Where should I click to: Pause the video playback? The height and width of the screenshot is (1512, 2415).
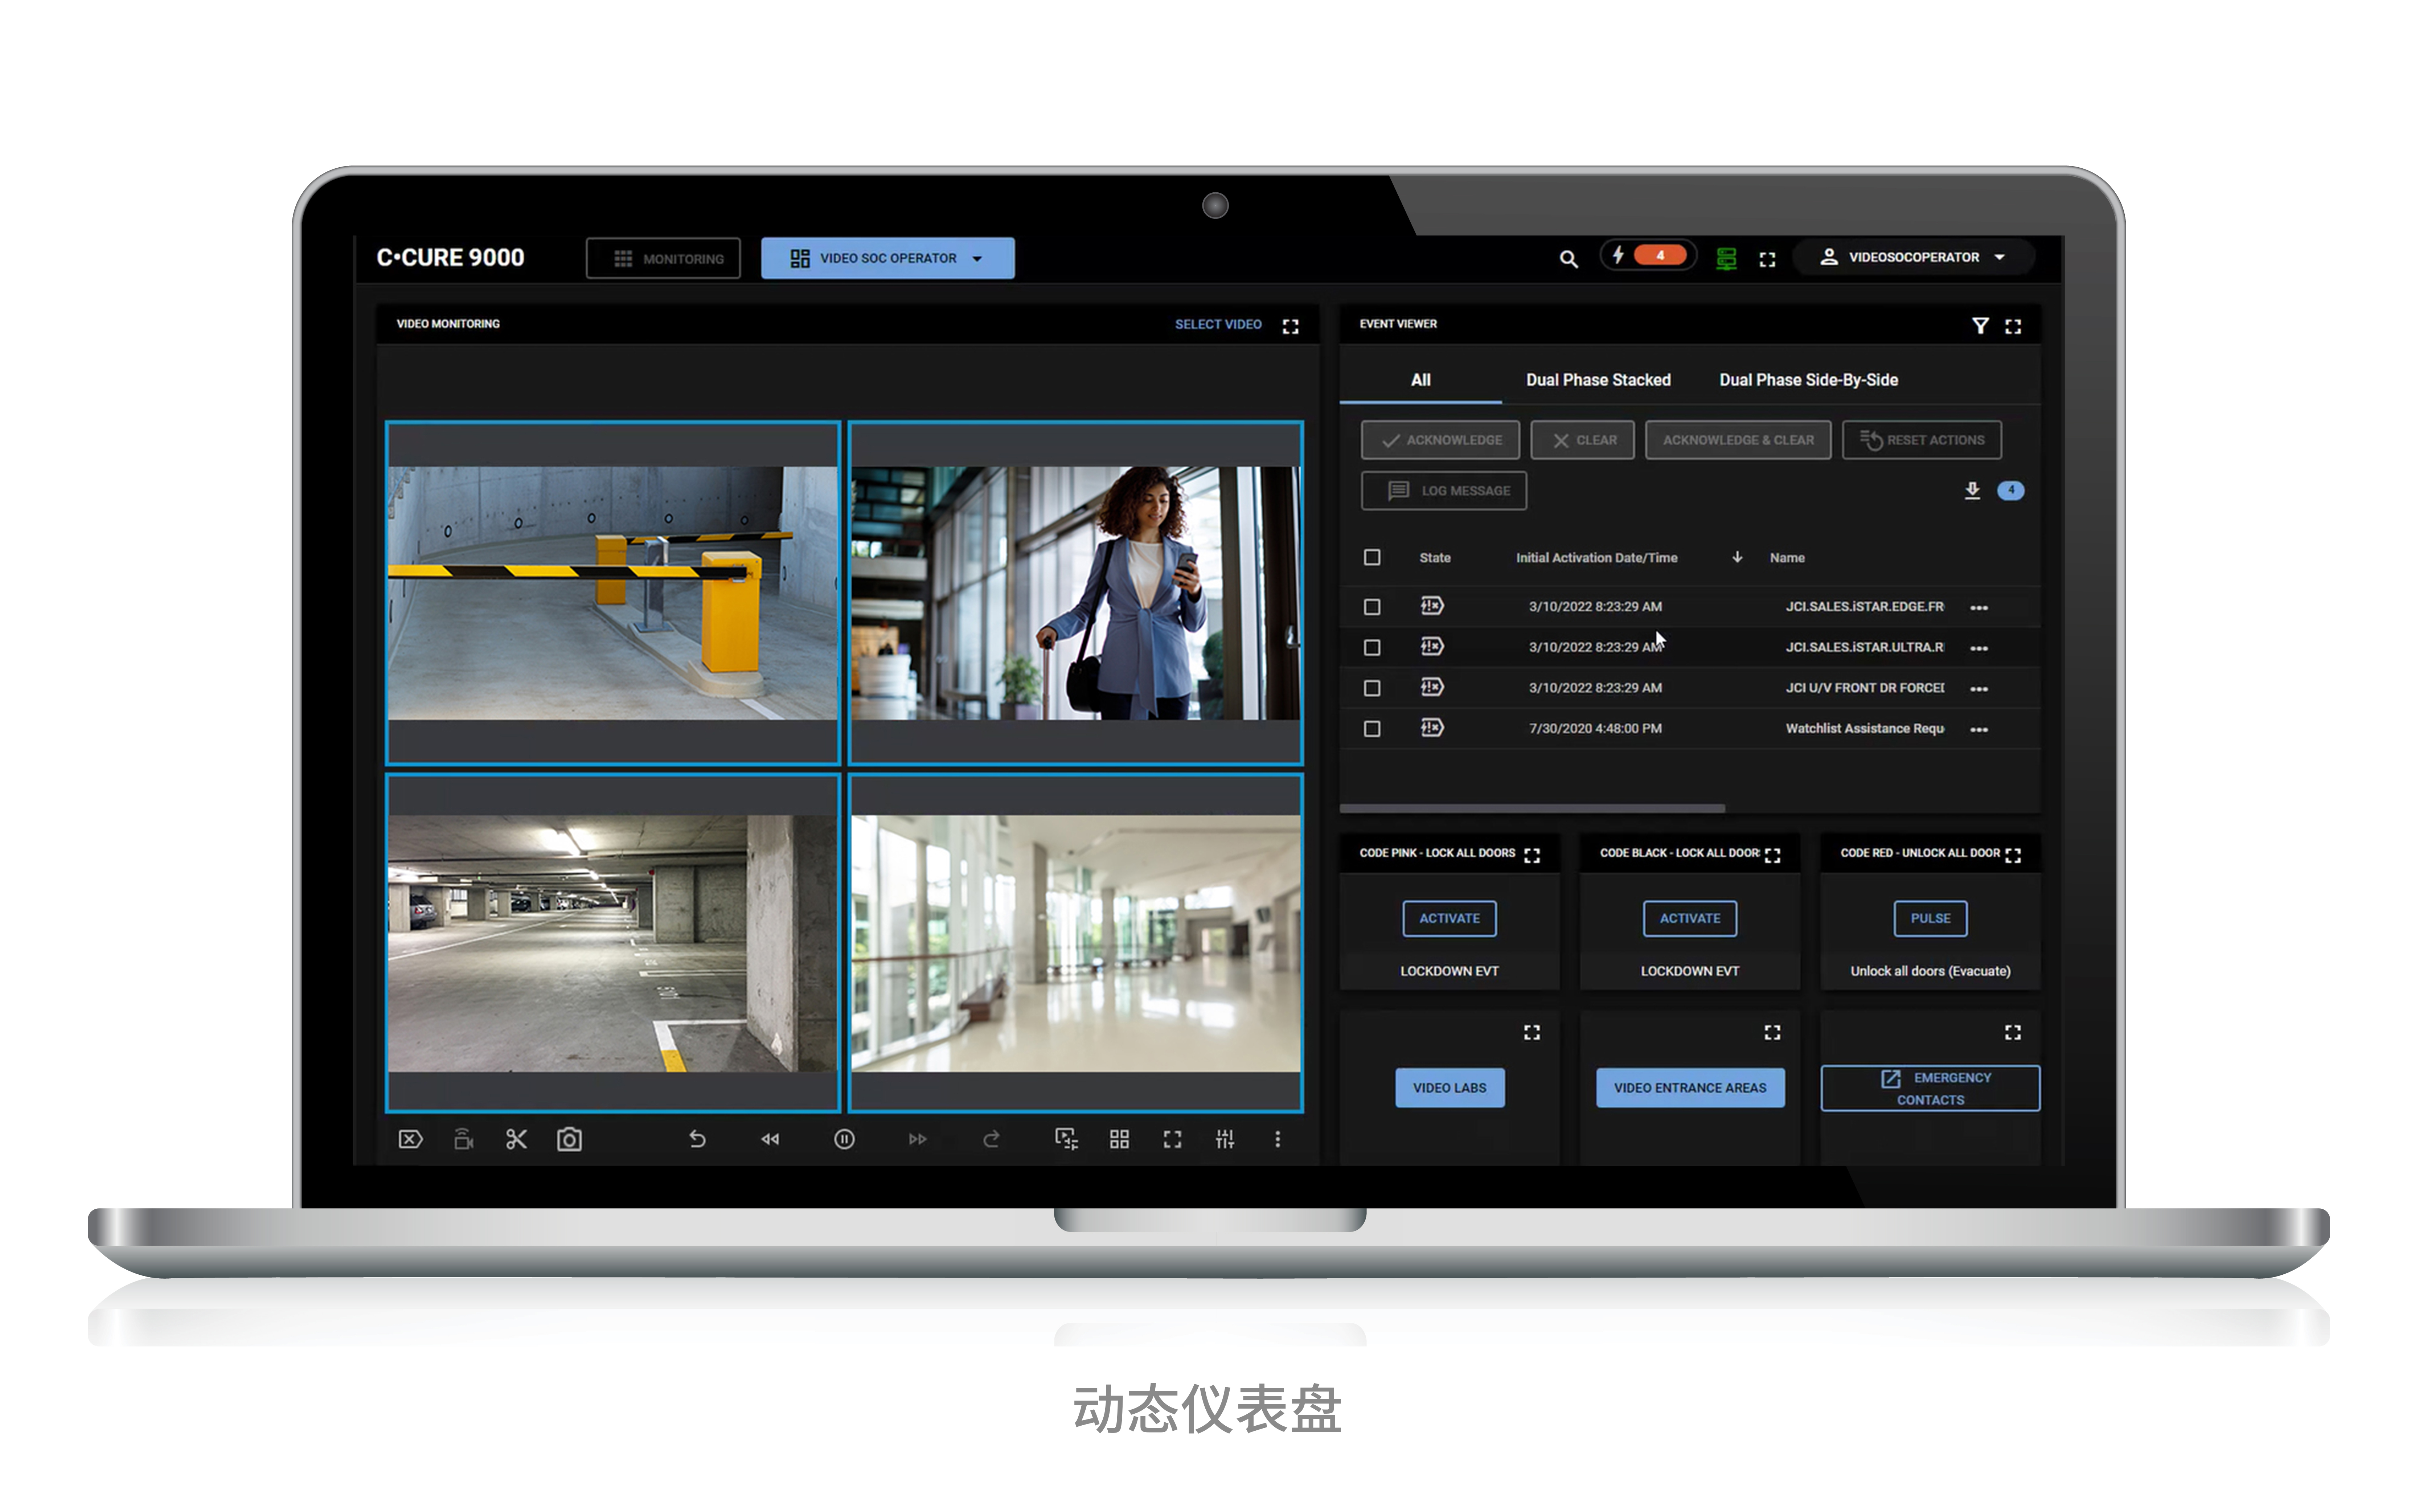pos(844,1139)
